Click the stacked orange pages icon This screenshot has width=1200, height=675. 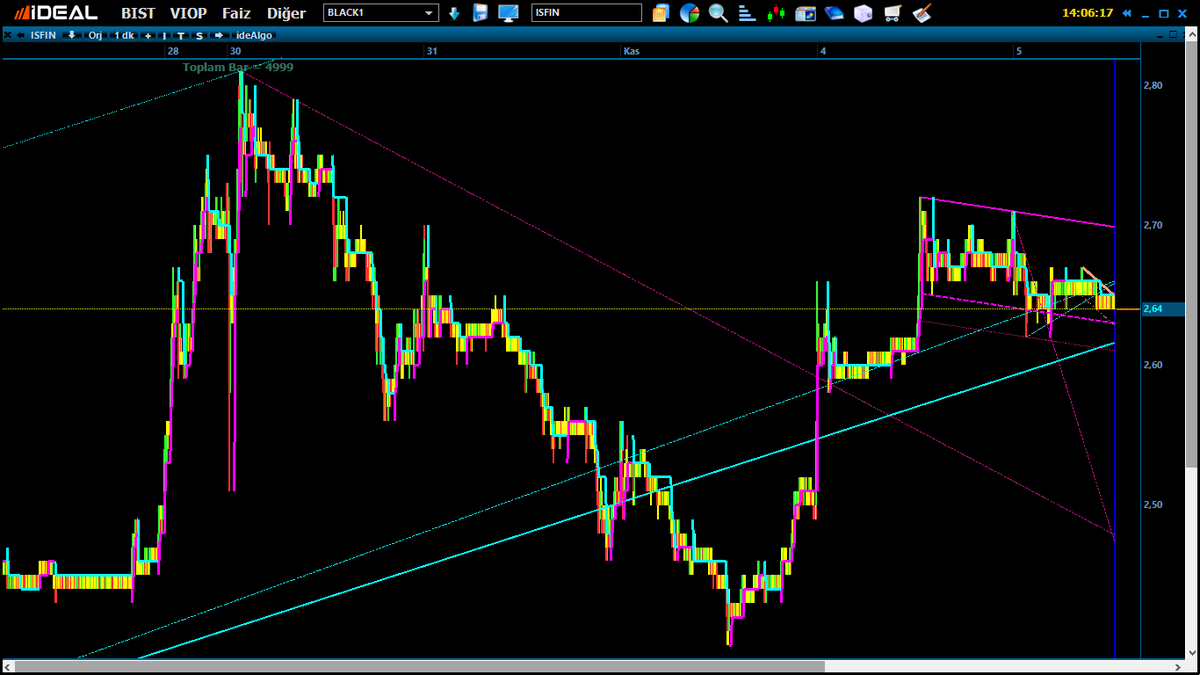click(661, 13)
